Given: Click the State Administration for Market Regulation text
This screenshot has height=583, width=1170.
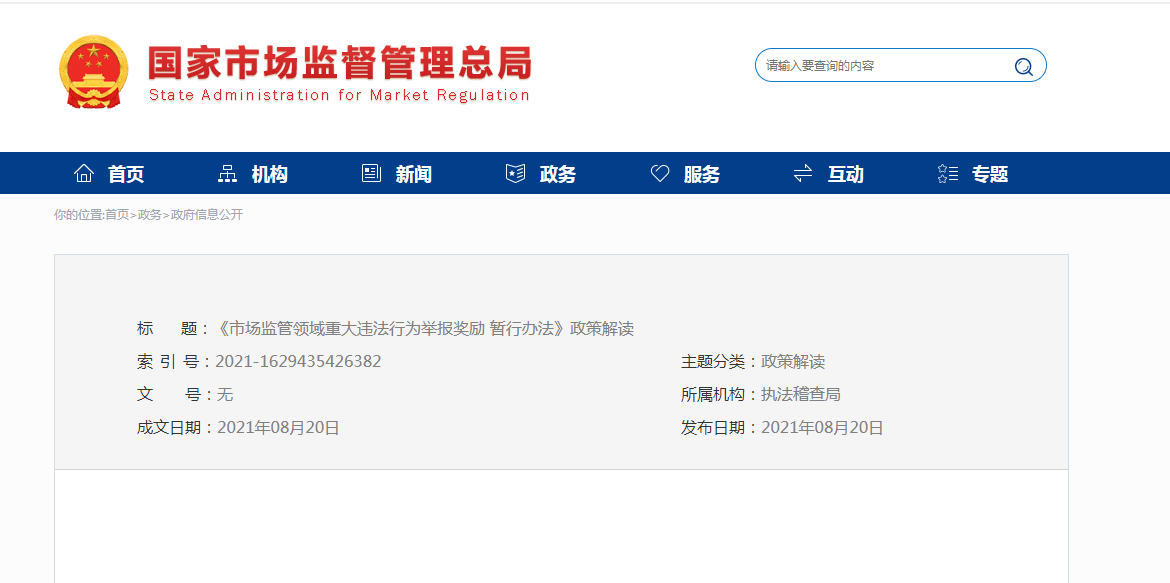Looking at the screenshot, I should 340,96.
